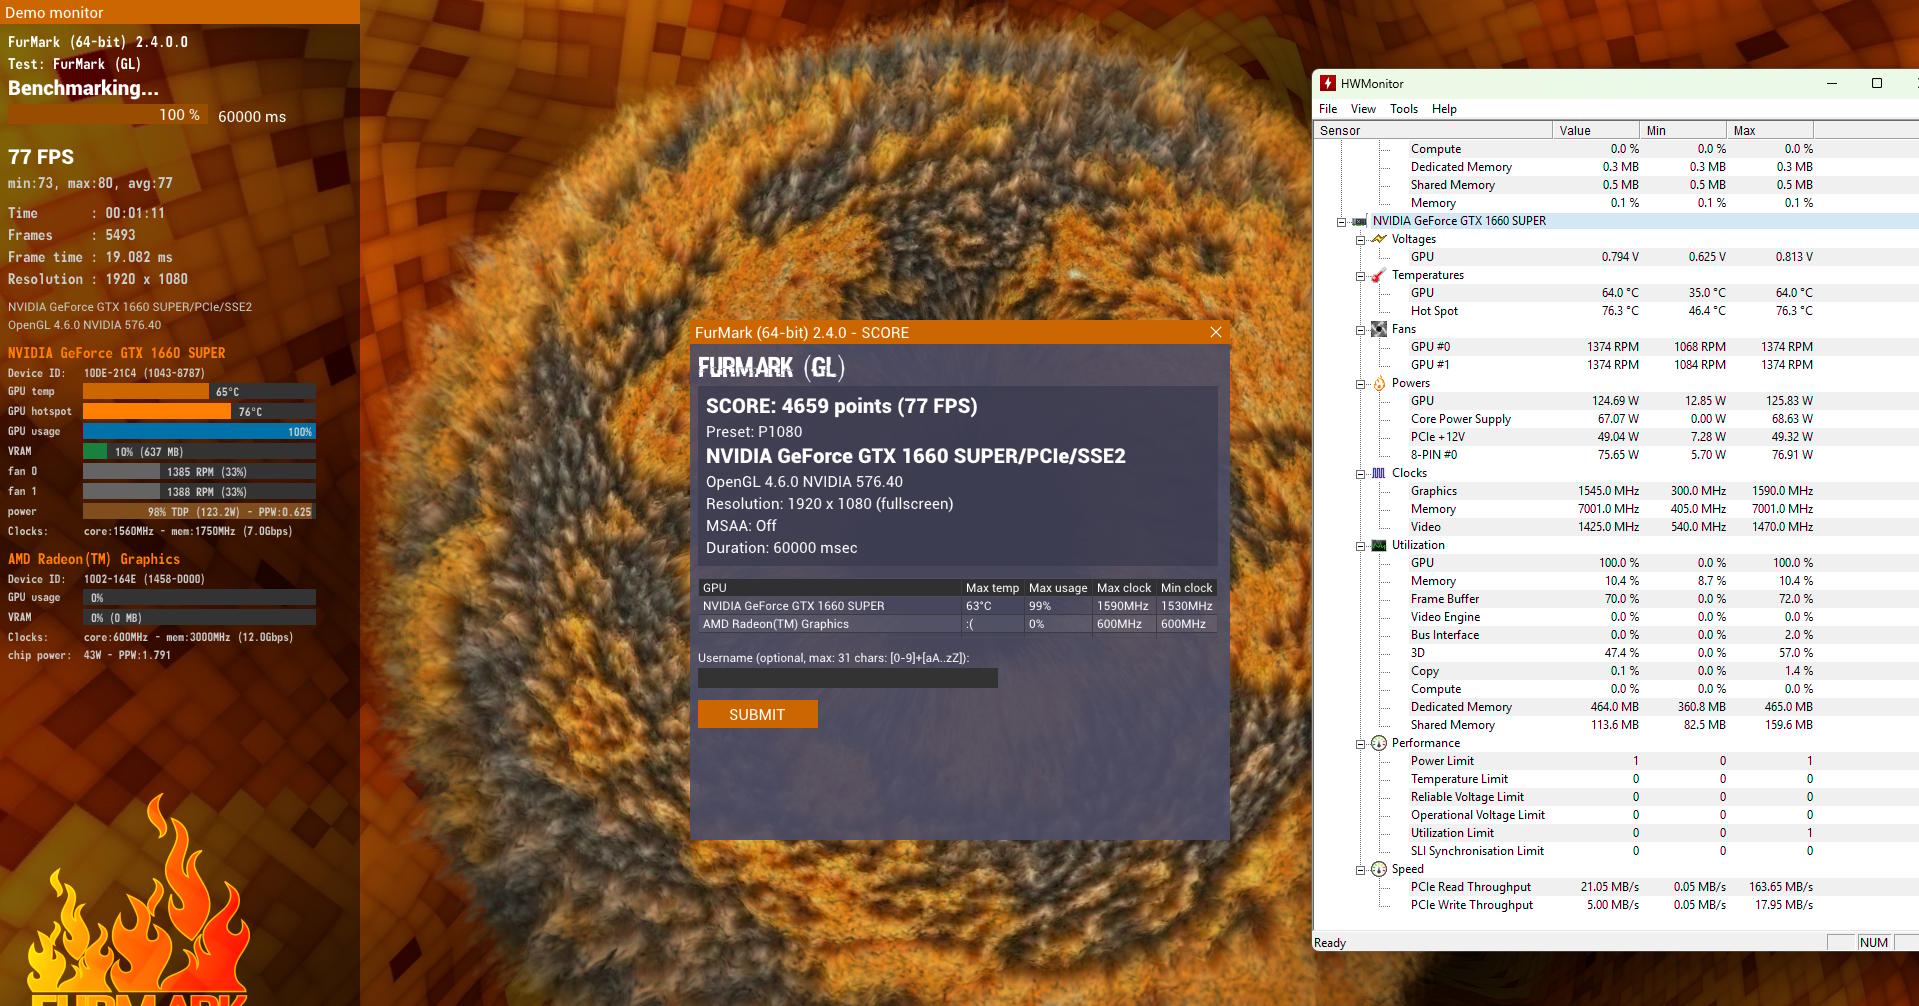Viewport: 1919px width, 1006px height.
Task: Click the Voltages category icon
Action: pyautogui.click(x=1379, y=239)
